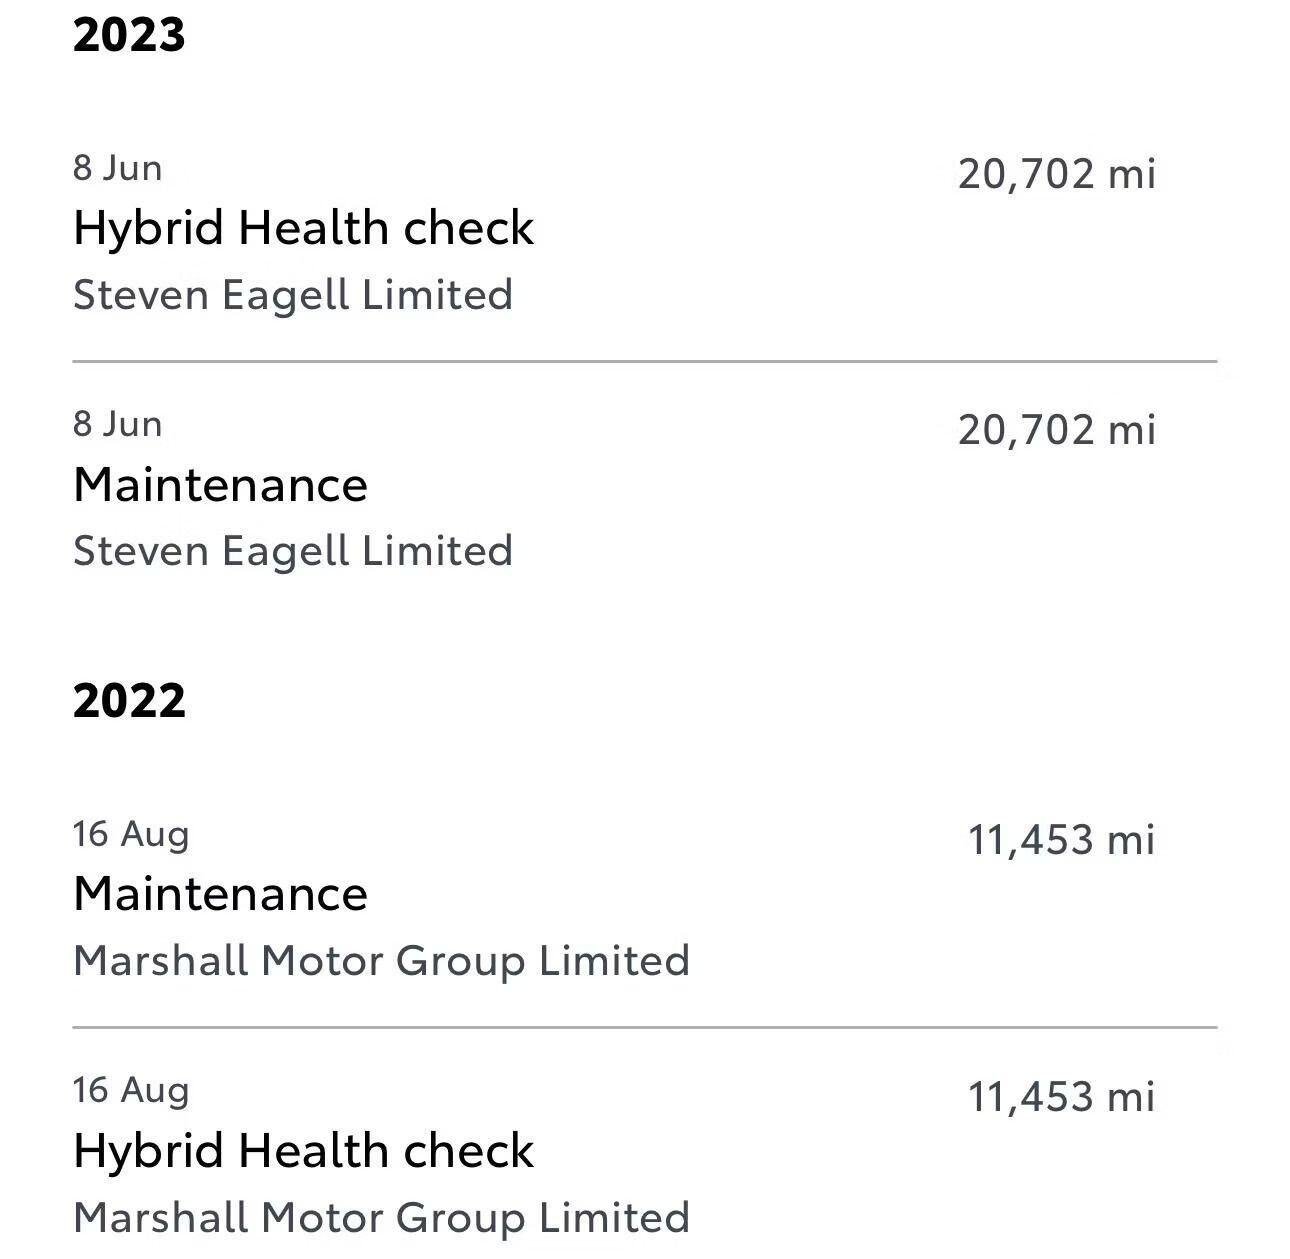Select the 16 Aug date above Hybrid Health check

click(x=130, y=1090)
